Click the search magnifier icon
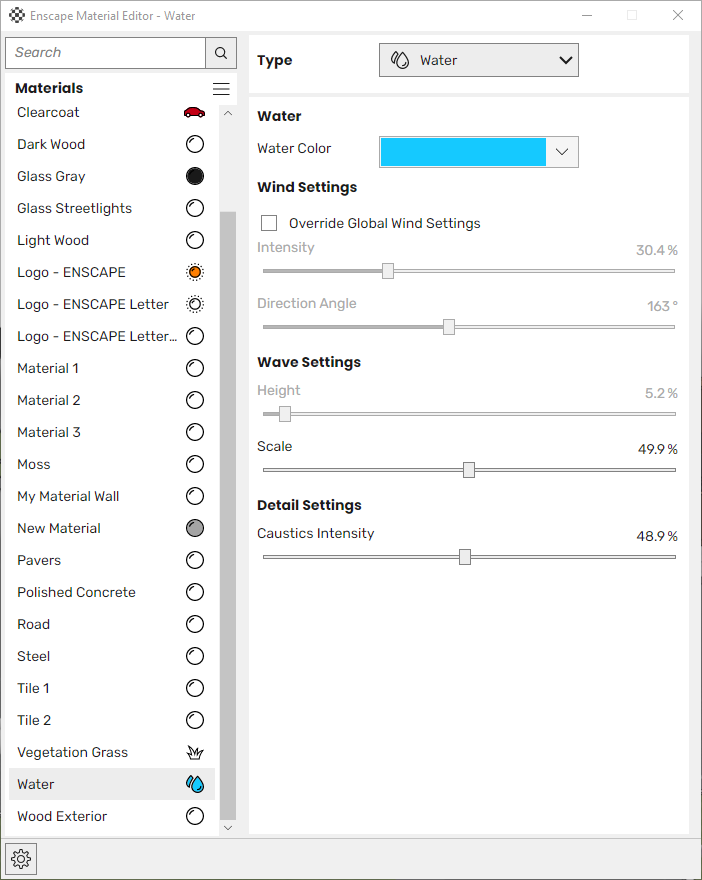Screen dimensions: 702x880 [x=221, y=53]
